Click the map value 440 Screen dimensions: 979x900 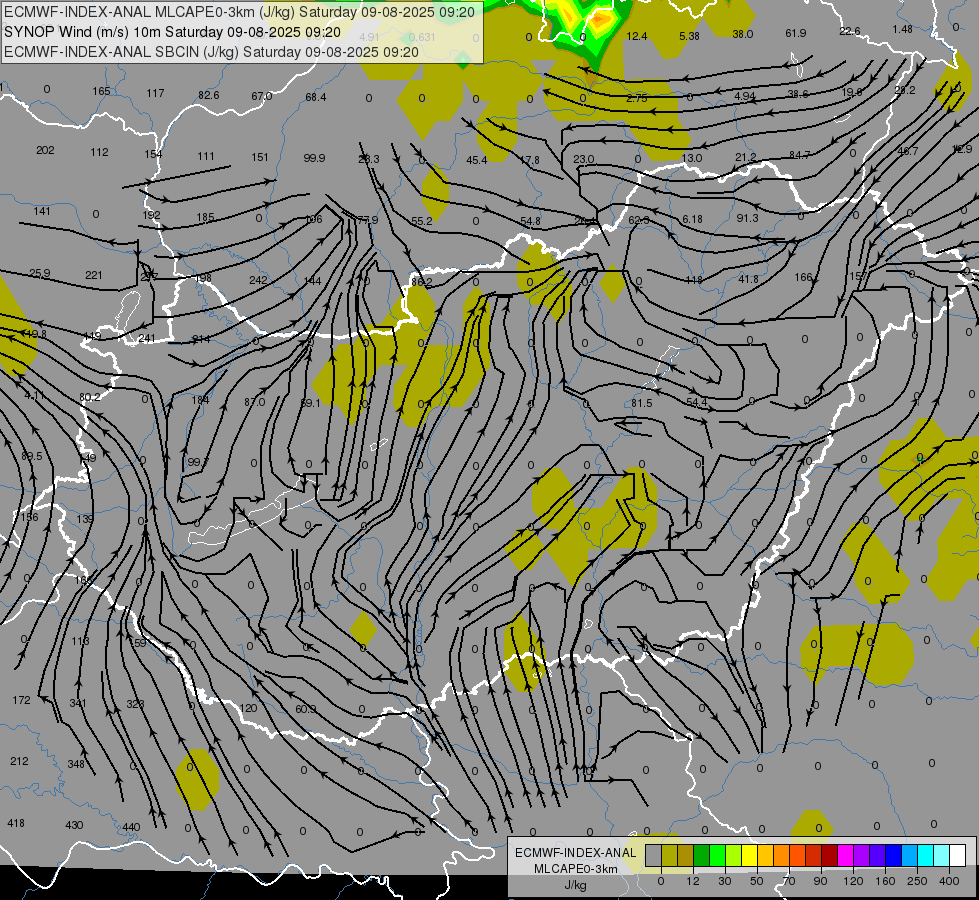(x=131, y=827)
